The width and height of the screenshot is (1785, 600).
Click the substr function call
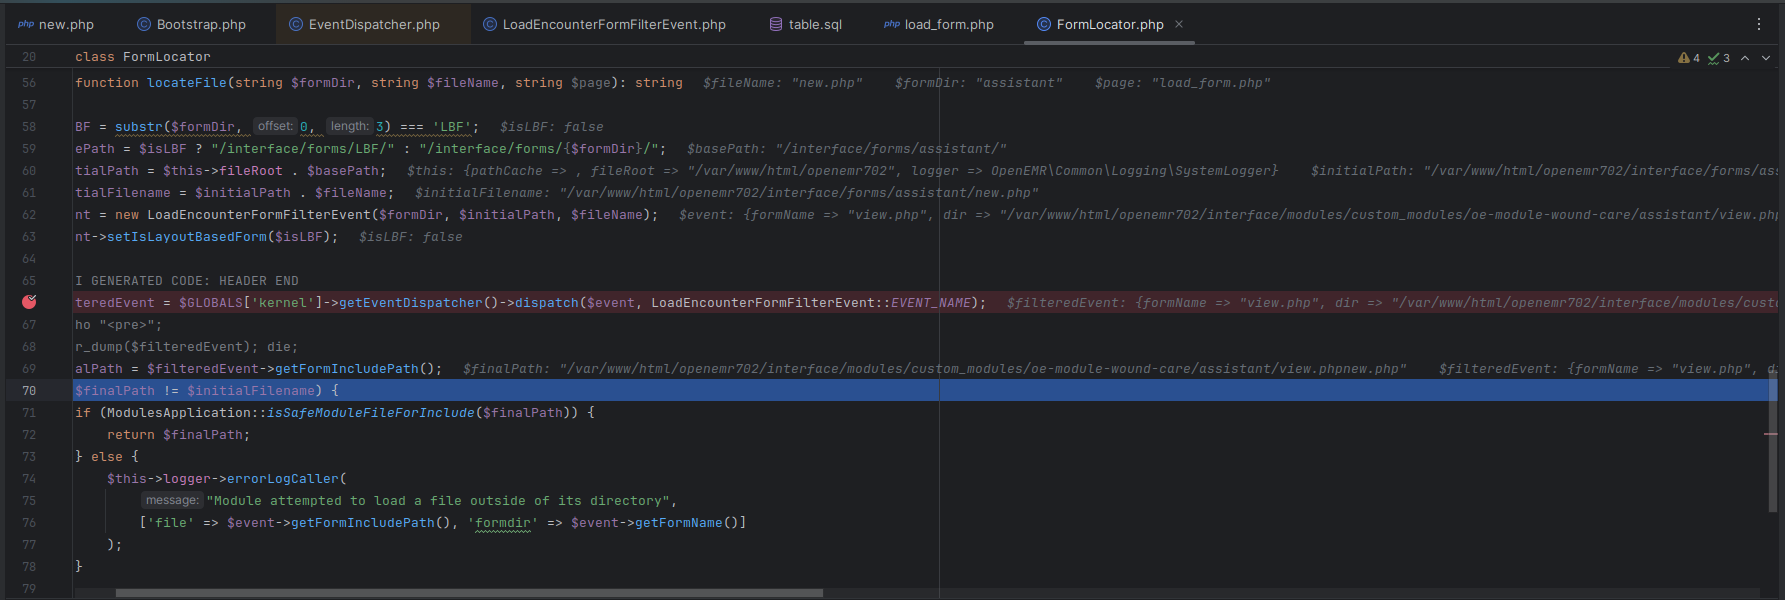(139, 127)
